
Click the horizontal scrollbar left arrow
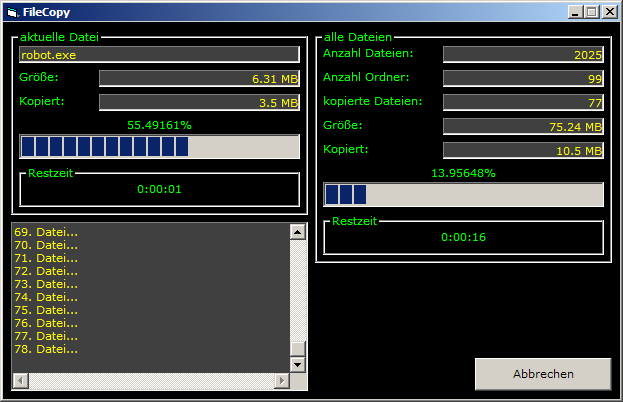click(20, 381)
